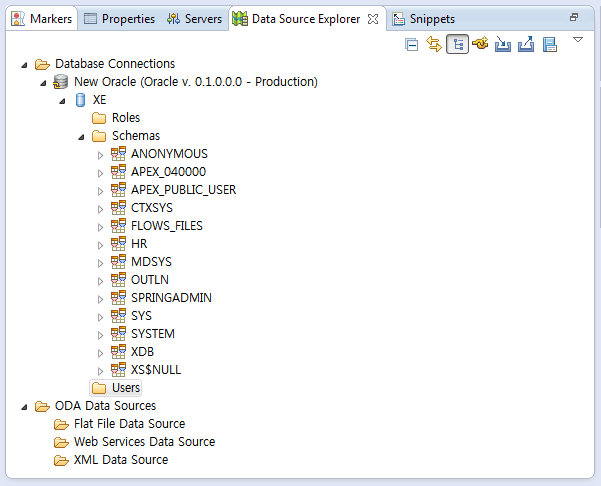Click the SPRINGADMIN schema icon
601x486 pixels.
pos(118,298)
